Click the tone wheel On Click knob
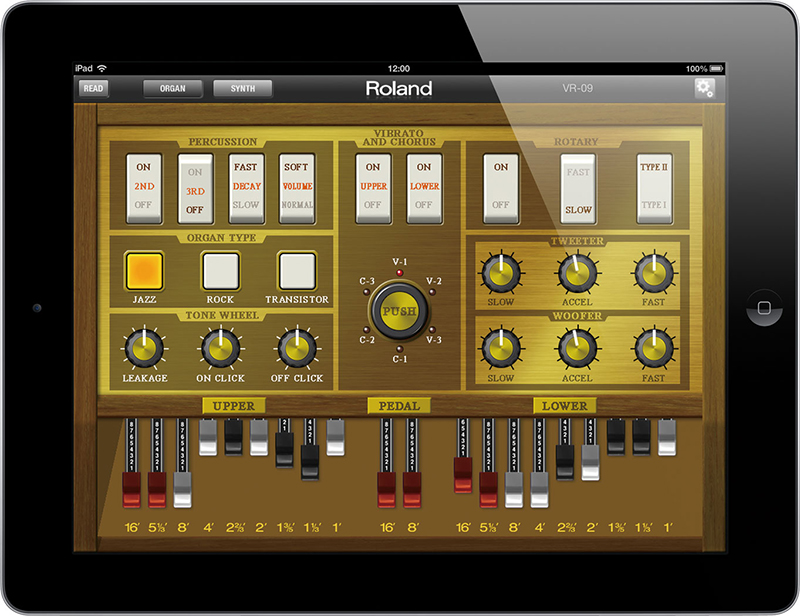Viewport: 800px width, 616px height. (x=220, y=347)
